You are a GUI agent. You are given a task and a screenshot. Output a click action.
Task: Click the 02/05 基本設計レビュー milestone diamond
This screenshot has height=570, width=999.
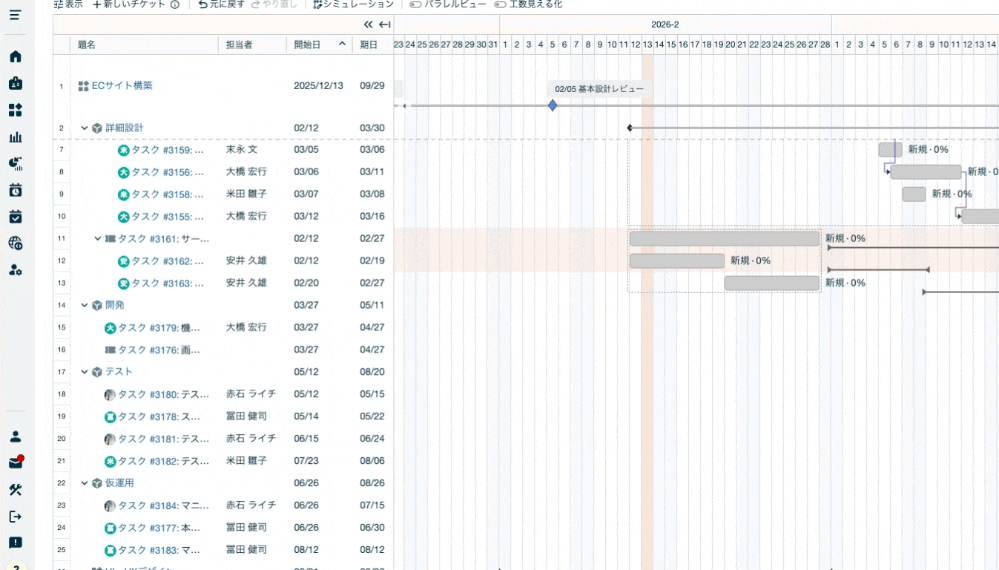point(552,105)
